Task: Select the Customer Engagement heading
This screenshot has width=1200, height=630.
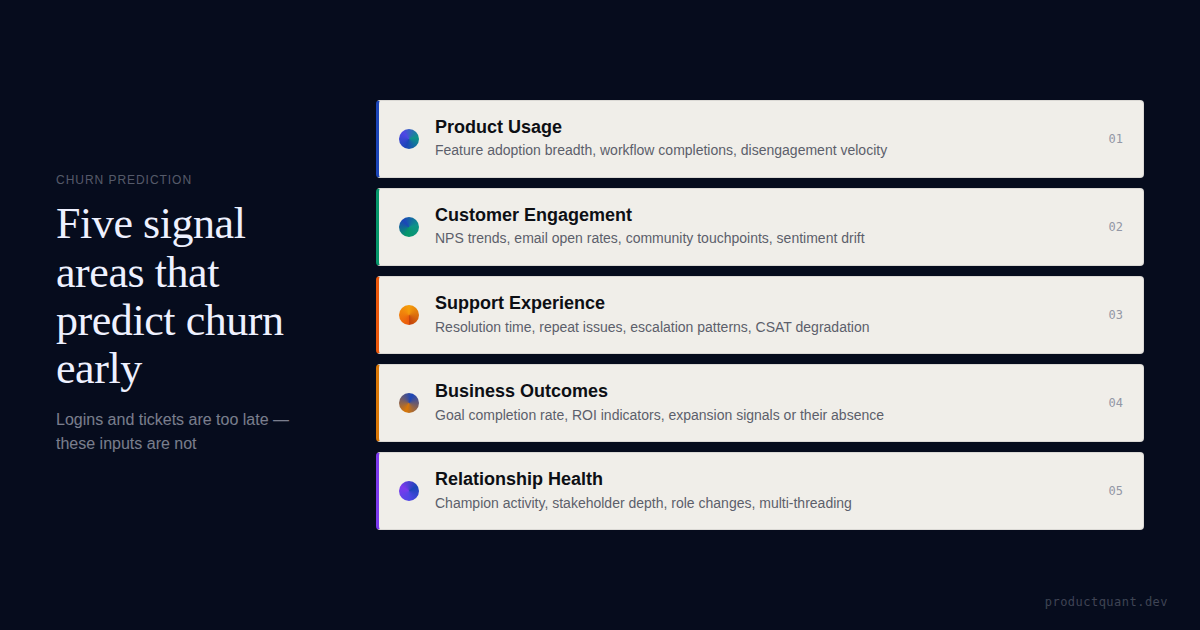Action: coord(533,215)
